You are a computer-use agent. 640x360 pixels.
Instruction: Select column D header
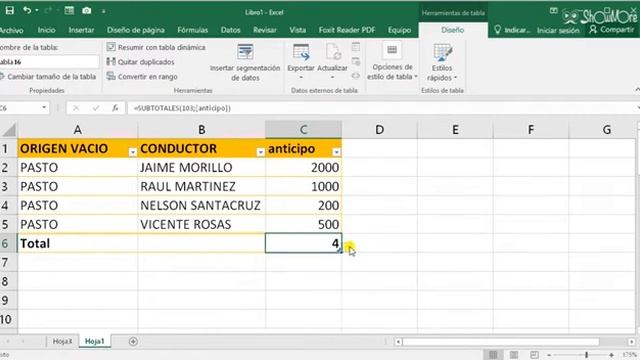pyautogui.click(x=380, y=130)
